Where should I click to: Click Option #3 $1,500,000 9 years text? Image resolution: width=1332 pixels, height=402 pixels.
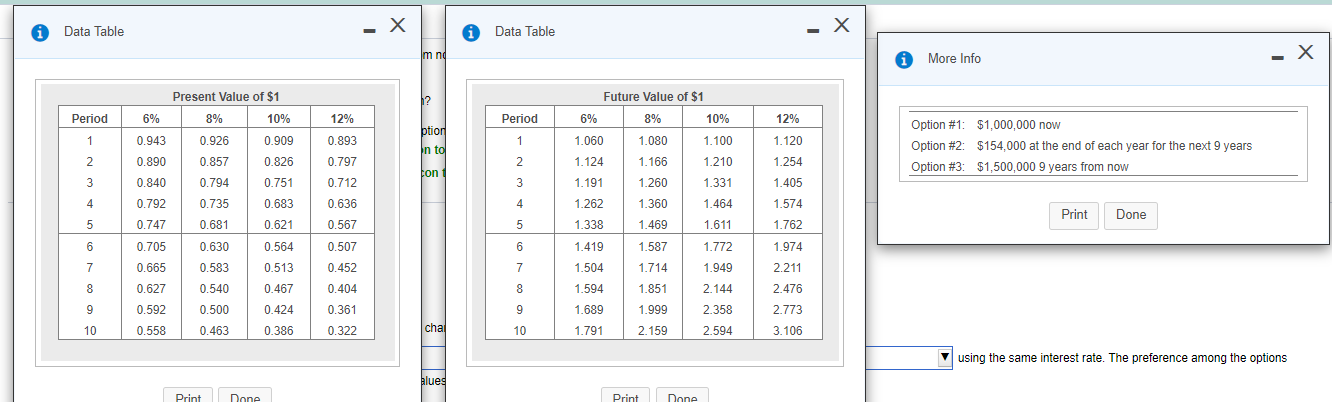click(1019, 167)
